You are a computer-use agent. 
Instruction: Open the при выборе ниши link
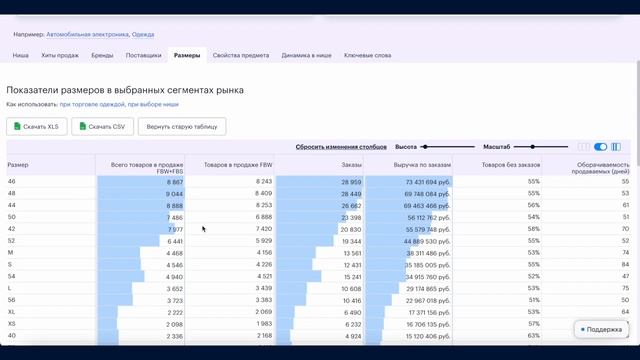point(153,104)
